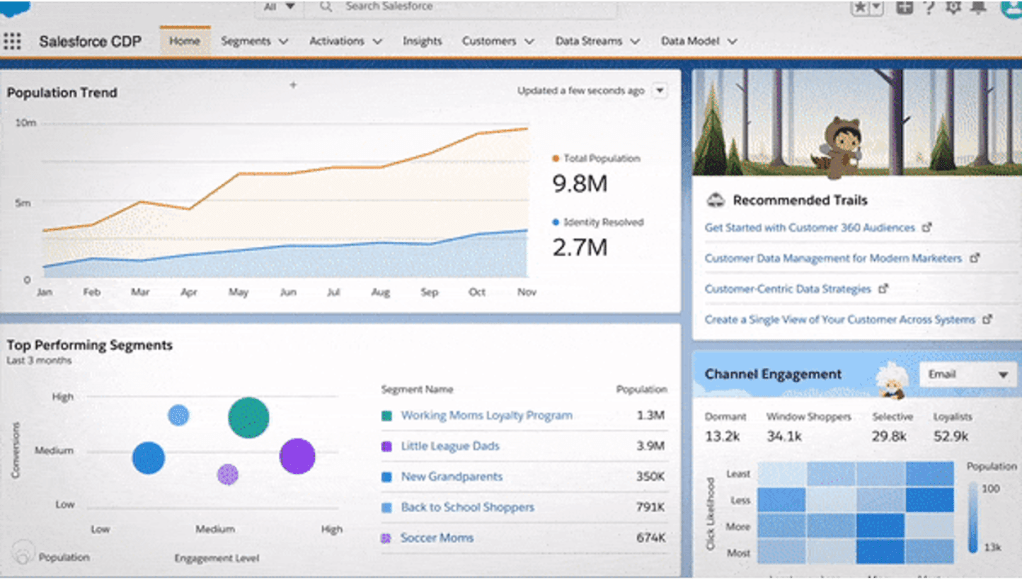This screenshot has width=1022, height=579.
Task: Open the Setup gear icon
Action: click(953, 7)
